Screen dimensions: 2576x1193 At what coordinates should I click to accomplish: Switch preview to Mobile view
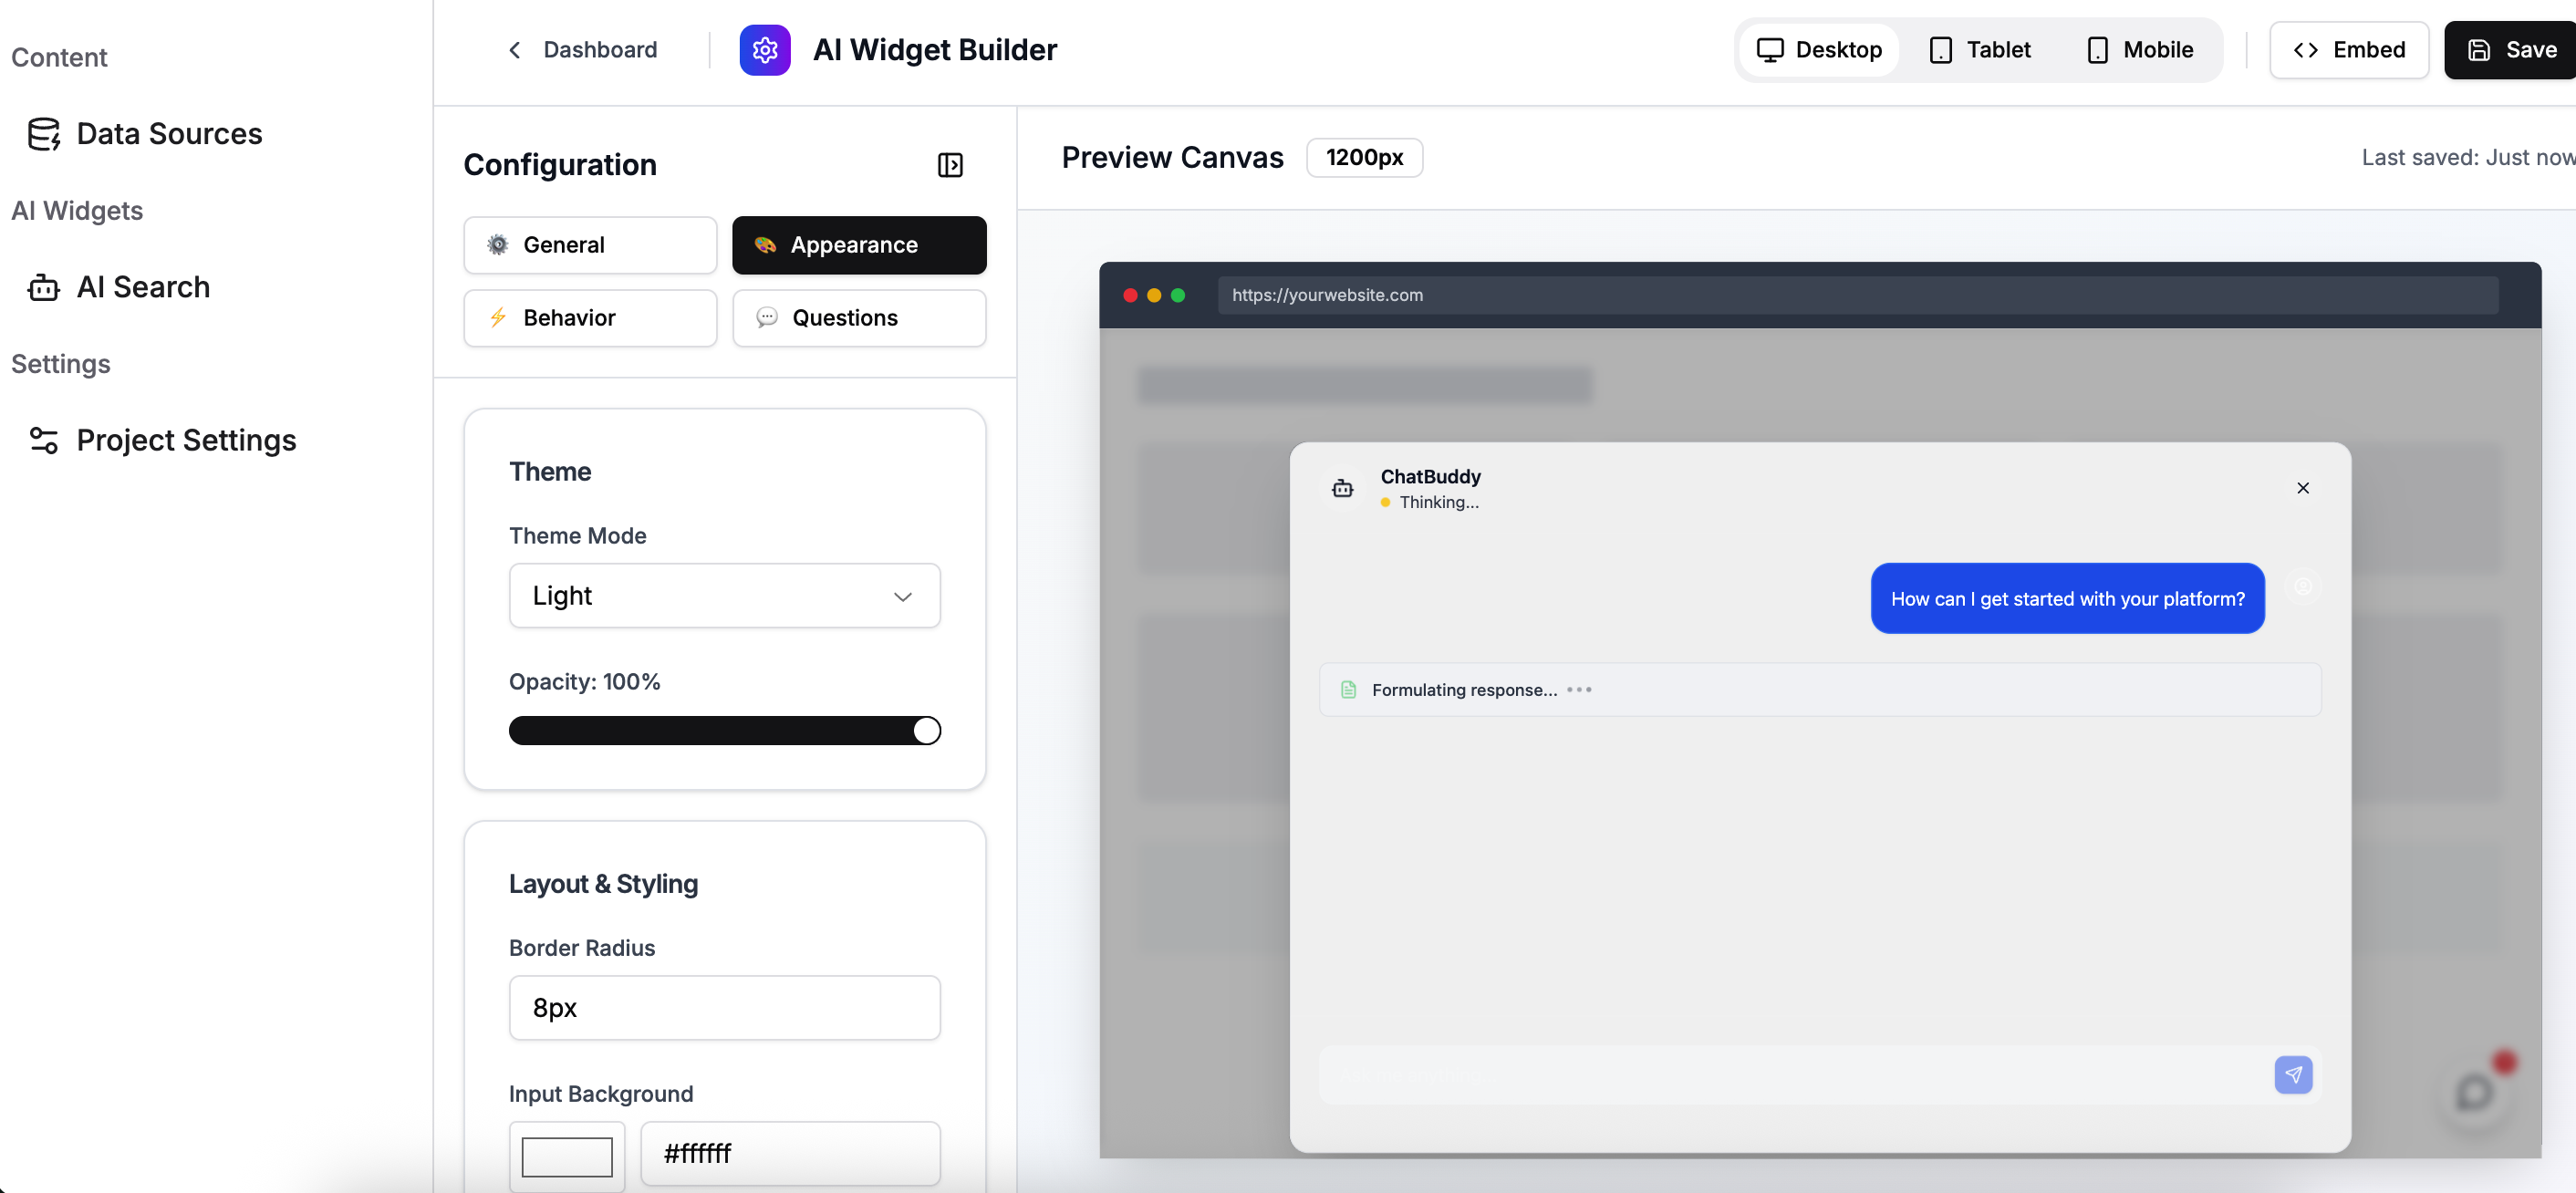[x=2139, y=50]
